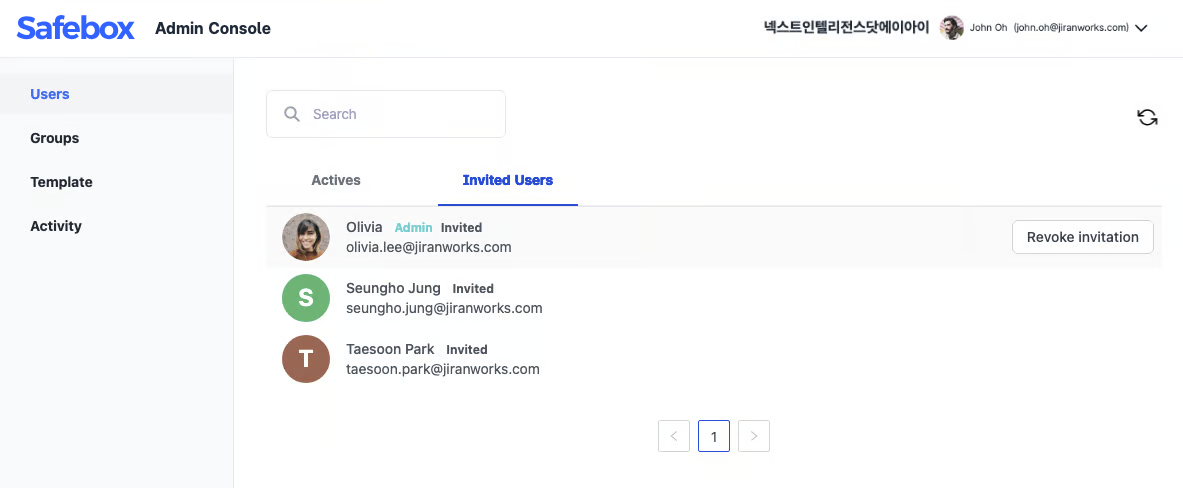Viewport: 1183px width, 488px height.
Task: Open Groups in the sidebar
Action: pos(55,138)
